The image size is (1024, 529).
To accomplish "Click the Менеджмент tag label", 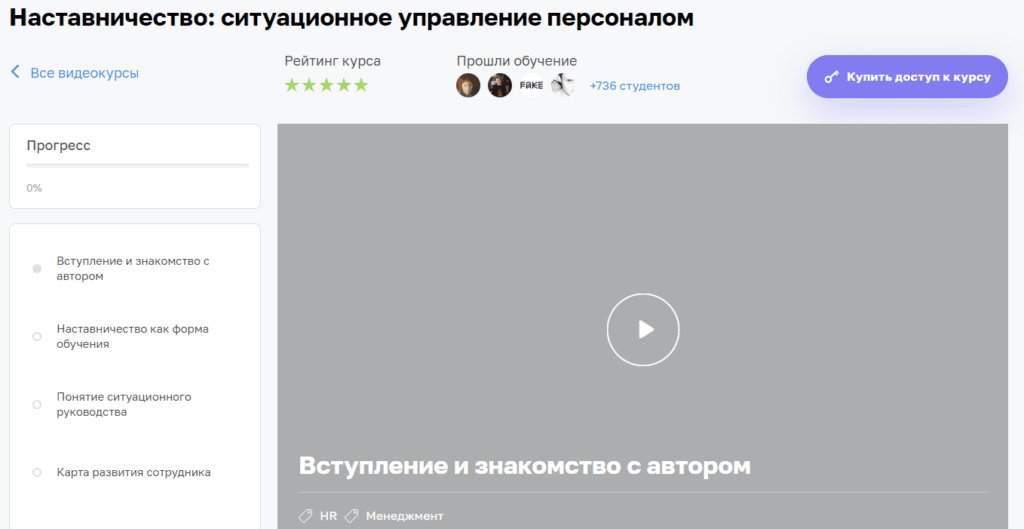I will click(x=404, y=516).
